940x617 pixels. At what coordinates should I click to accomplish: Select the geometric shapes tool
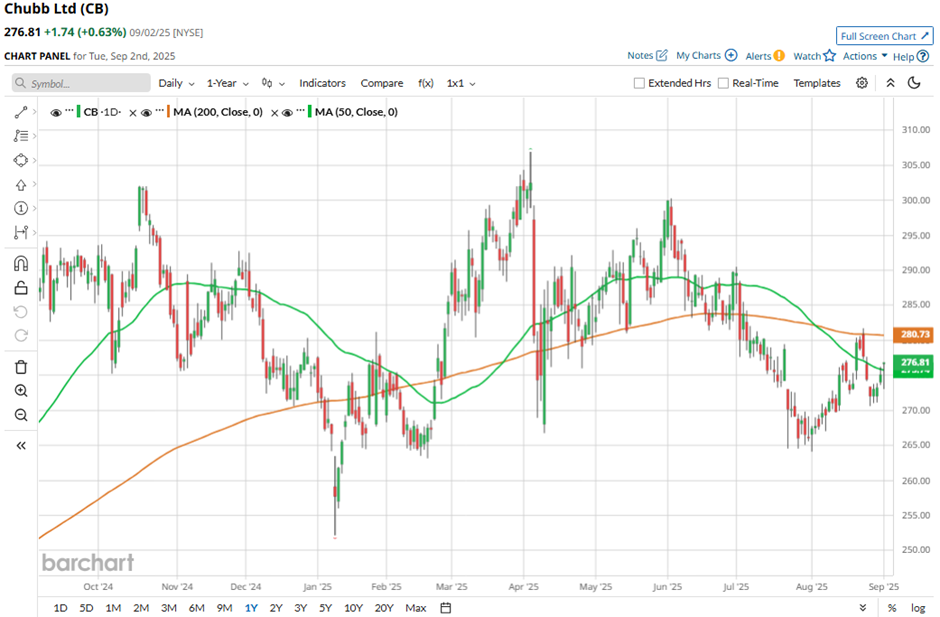(x=21, y=160)
